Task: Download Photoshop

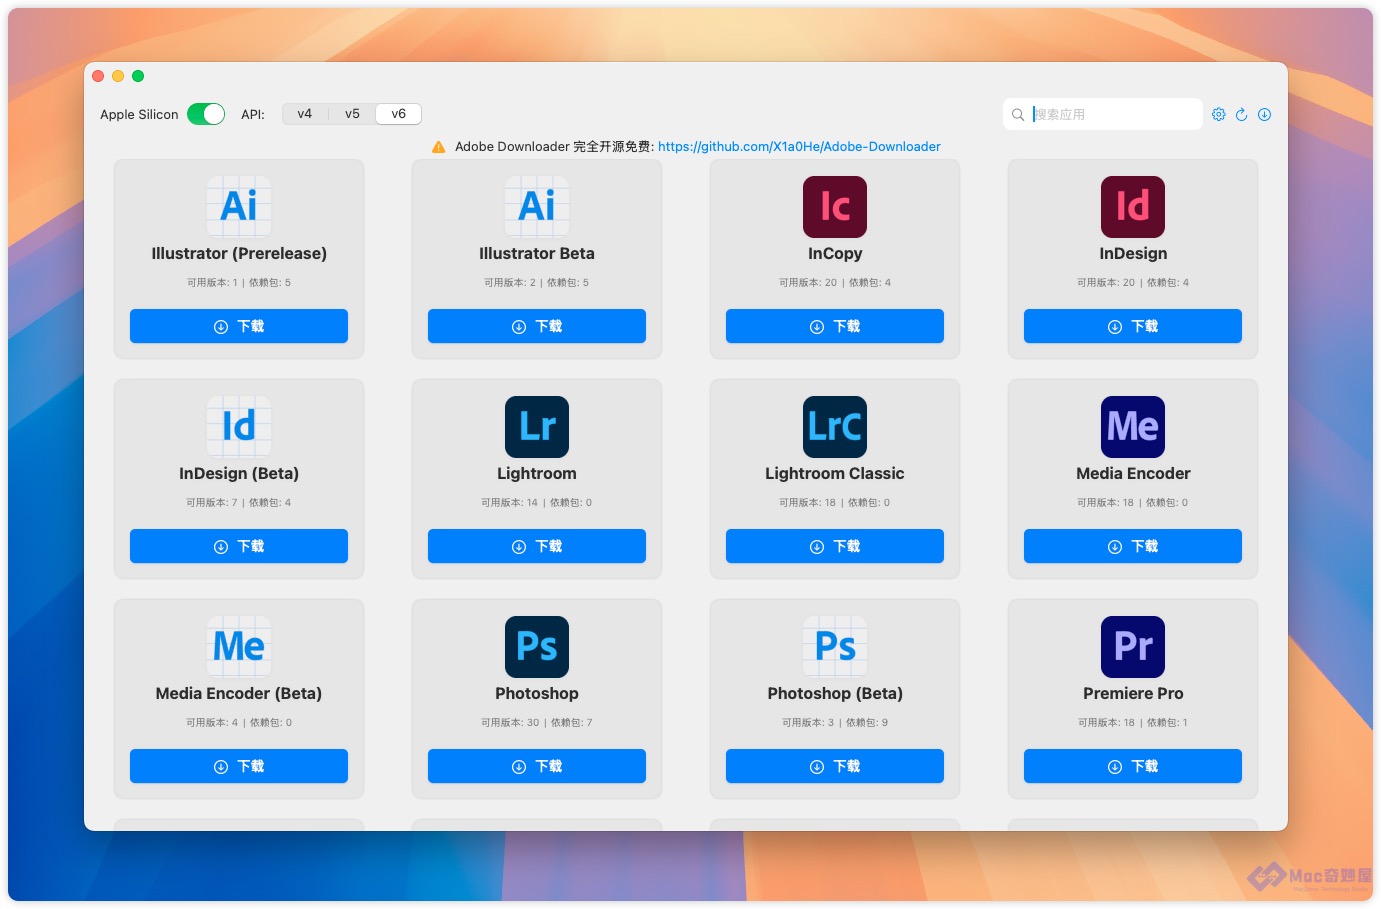Action: click(537, 766)
